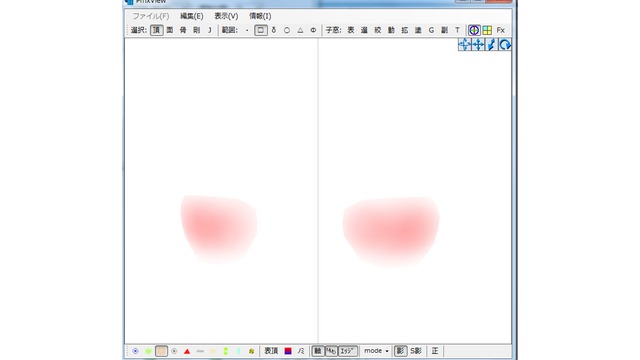The image size is (640, 360).
Task: Click the ノミ button in bottom bar
Action: (301, 351)
